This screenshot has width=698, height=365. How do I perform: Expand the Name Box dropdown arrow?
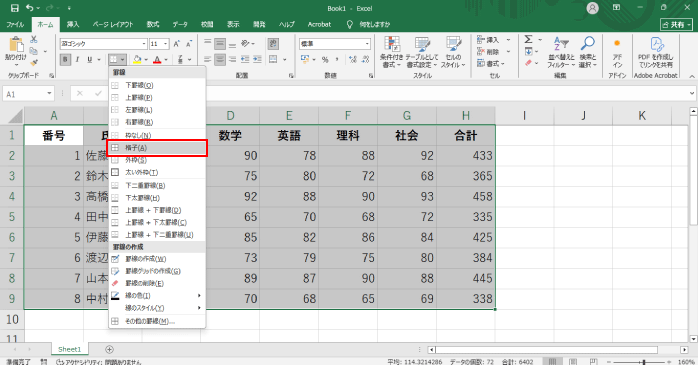pos(49,93)
